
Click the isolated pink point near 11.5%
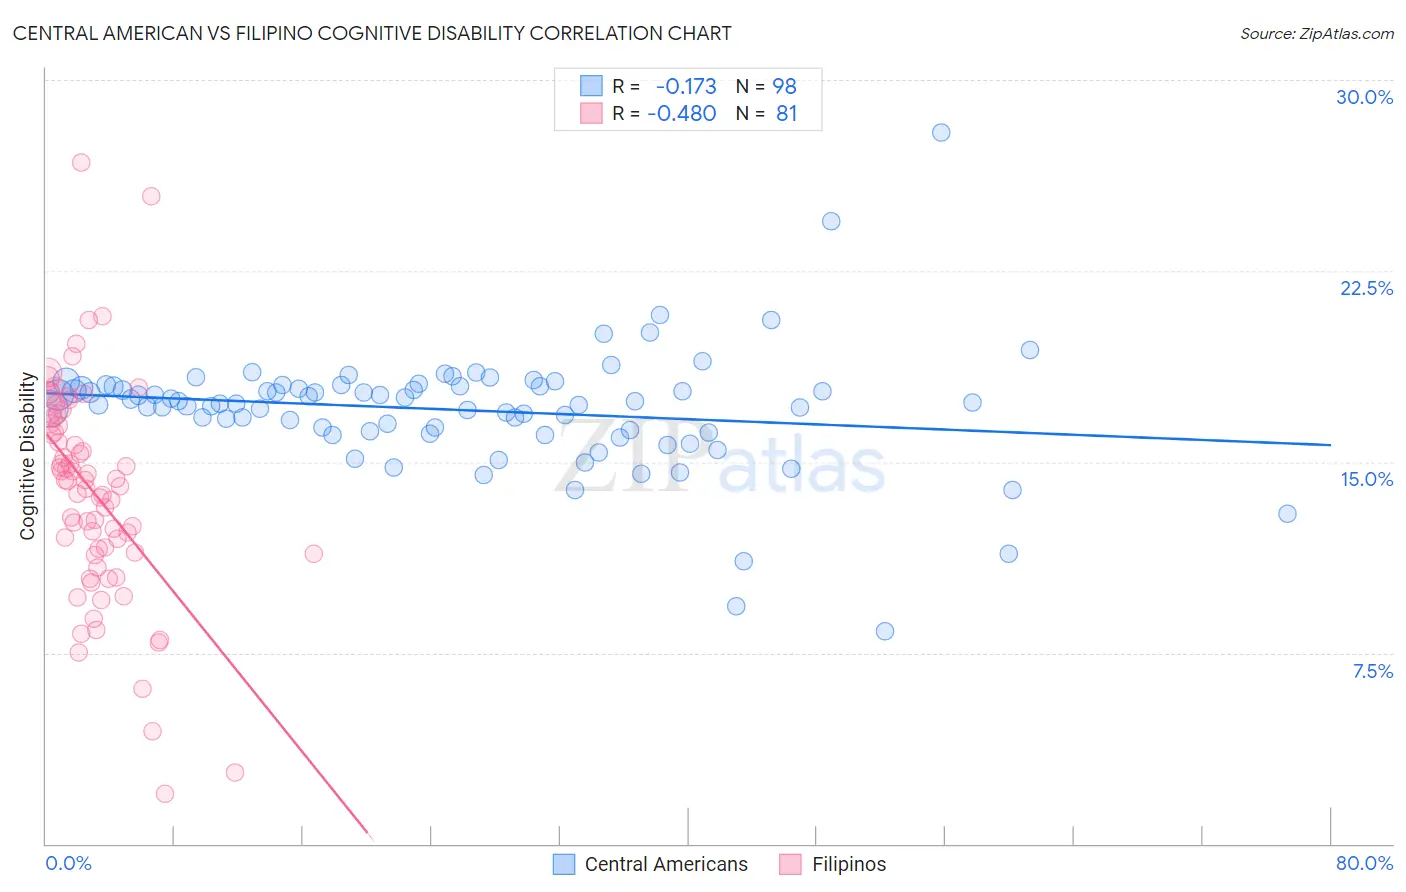313,553
